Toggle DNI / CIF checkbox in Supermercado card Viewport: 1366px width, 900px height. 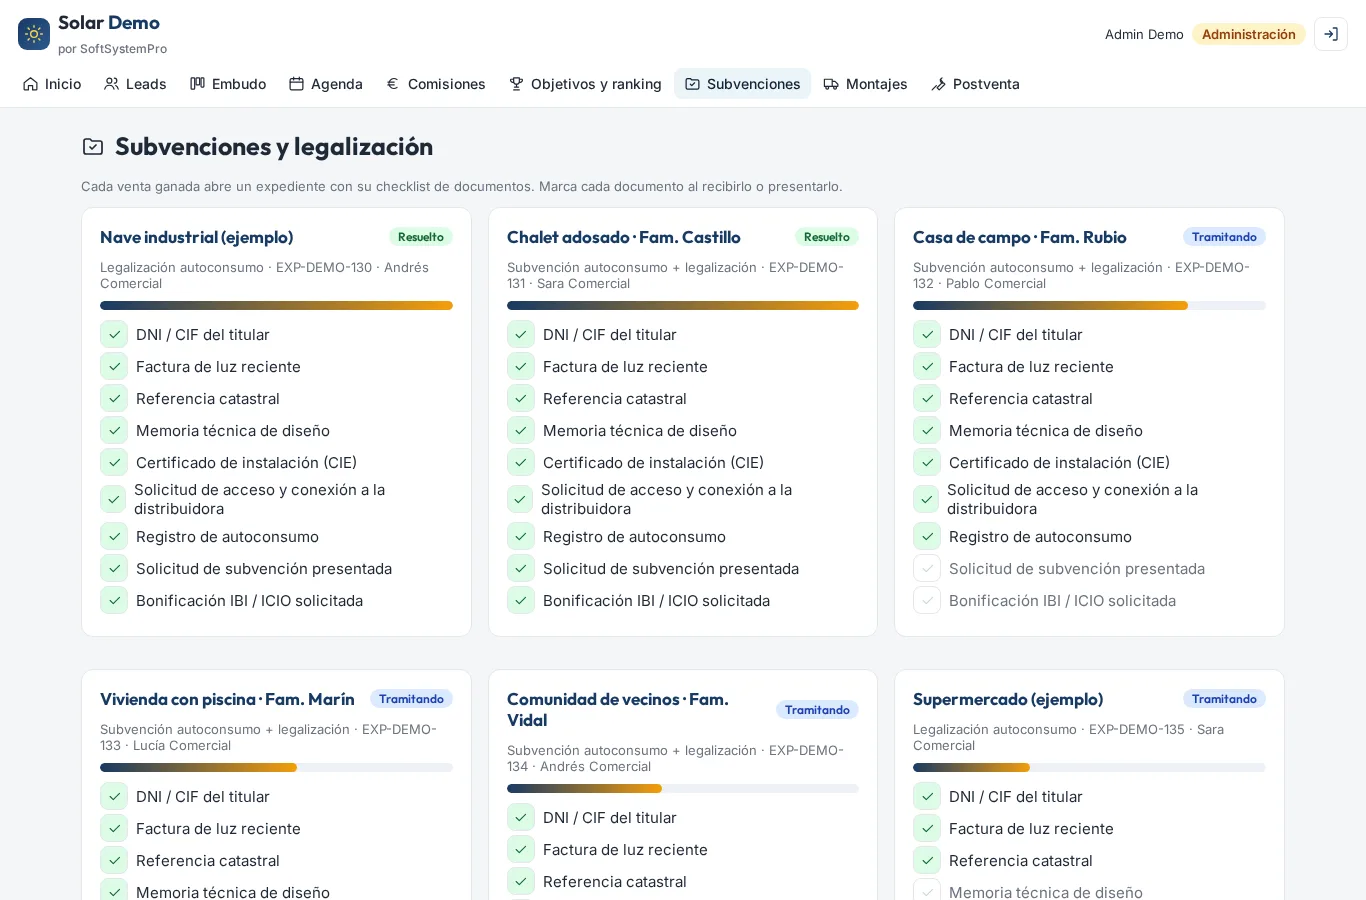coord(927,797)
